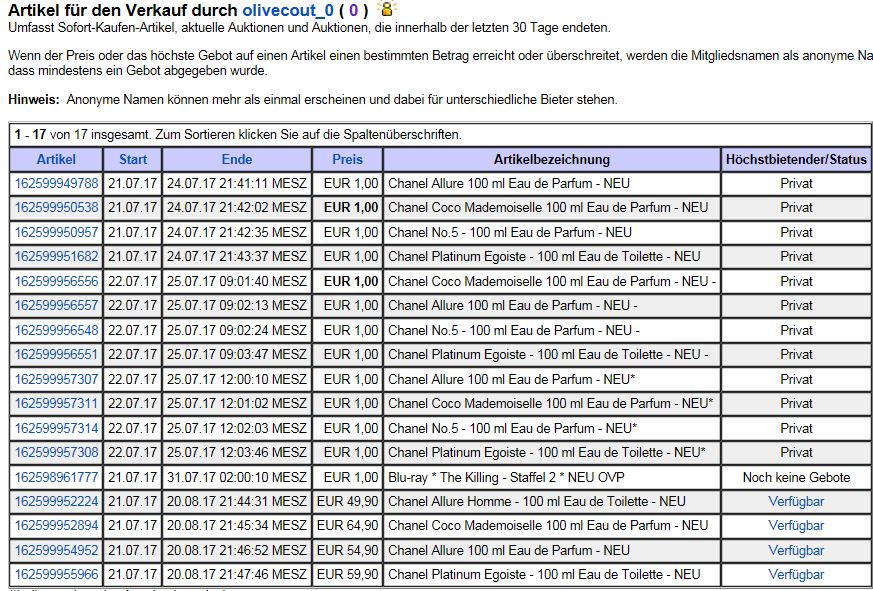Click the 'Hinweis:' note label
This screenshot has width=873, height=591.
(x=34, y=100)
